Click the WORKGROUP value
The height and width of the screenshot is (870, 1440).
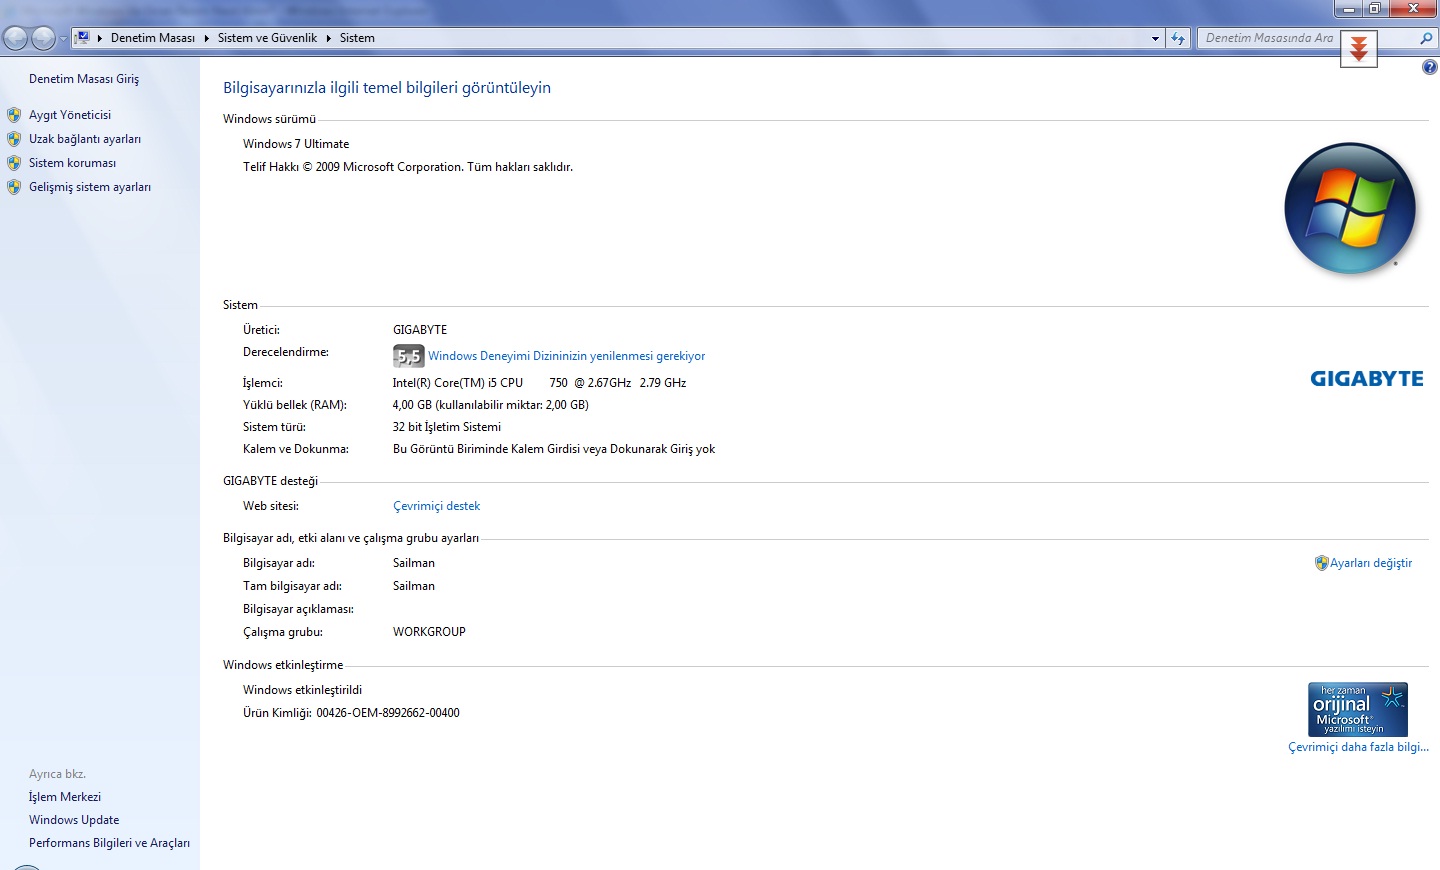tap(429, 632)
